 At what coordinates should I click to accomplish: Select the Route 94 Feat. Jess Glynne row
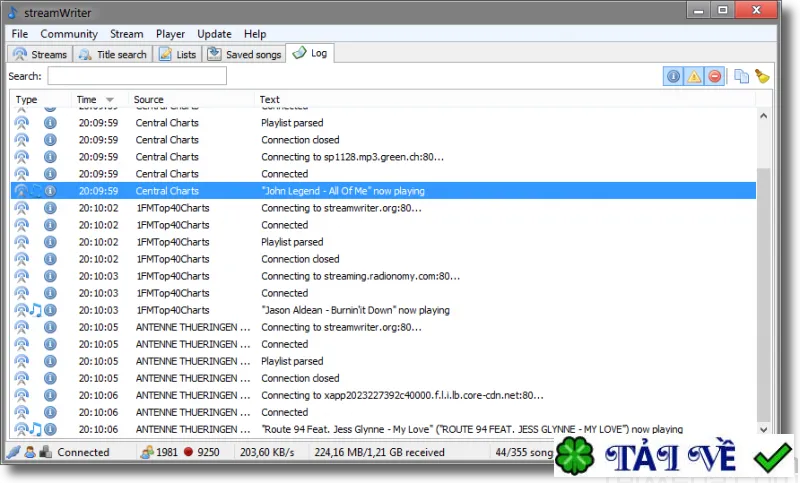pyautogui.click(x=383, y=429)
